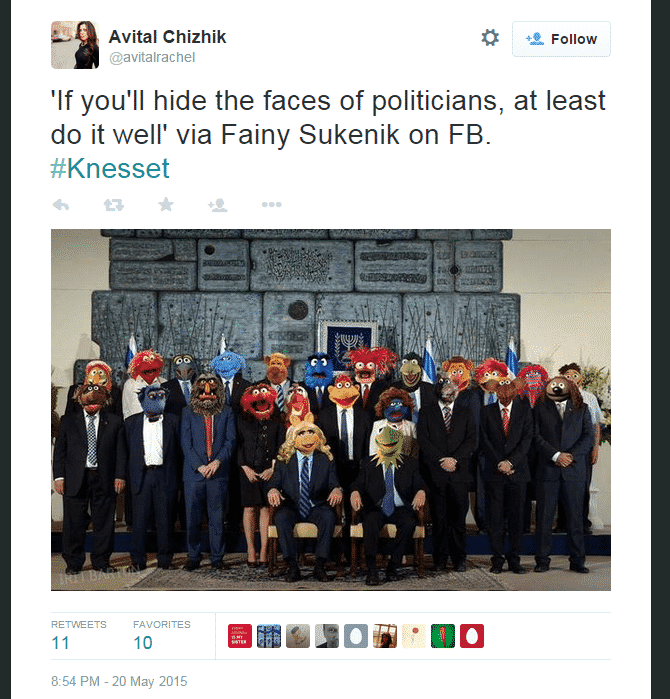Click the reply arrow icon
The image size is (670, 699).
pyautogui.click(x=61, y=205)
